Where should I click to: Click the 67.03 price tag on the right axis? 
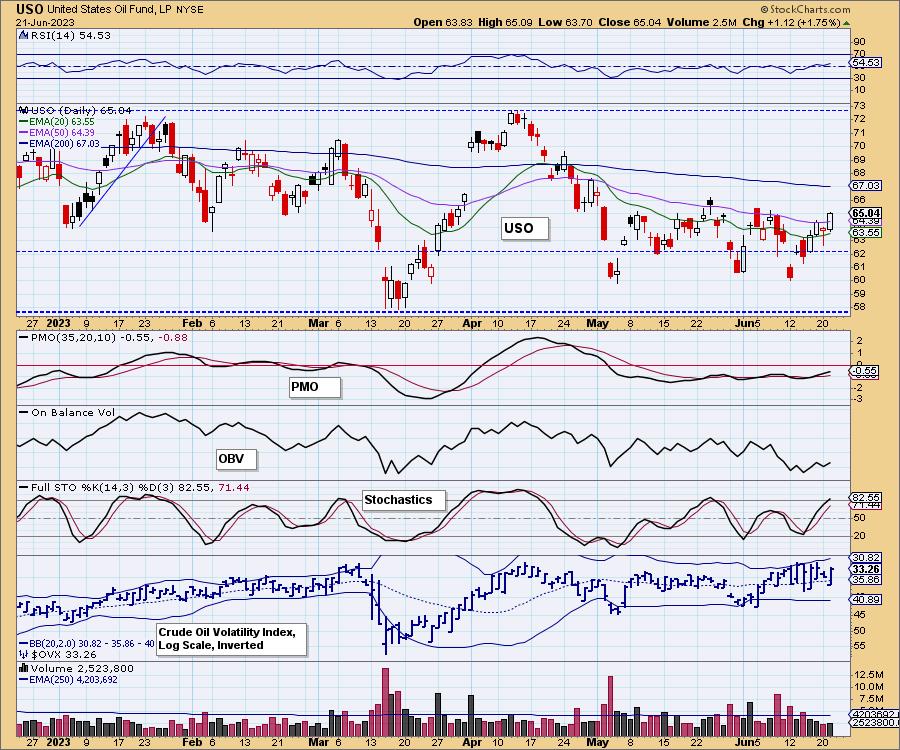866,185
